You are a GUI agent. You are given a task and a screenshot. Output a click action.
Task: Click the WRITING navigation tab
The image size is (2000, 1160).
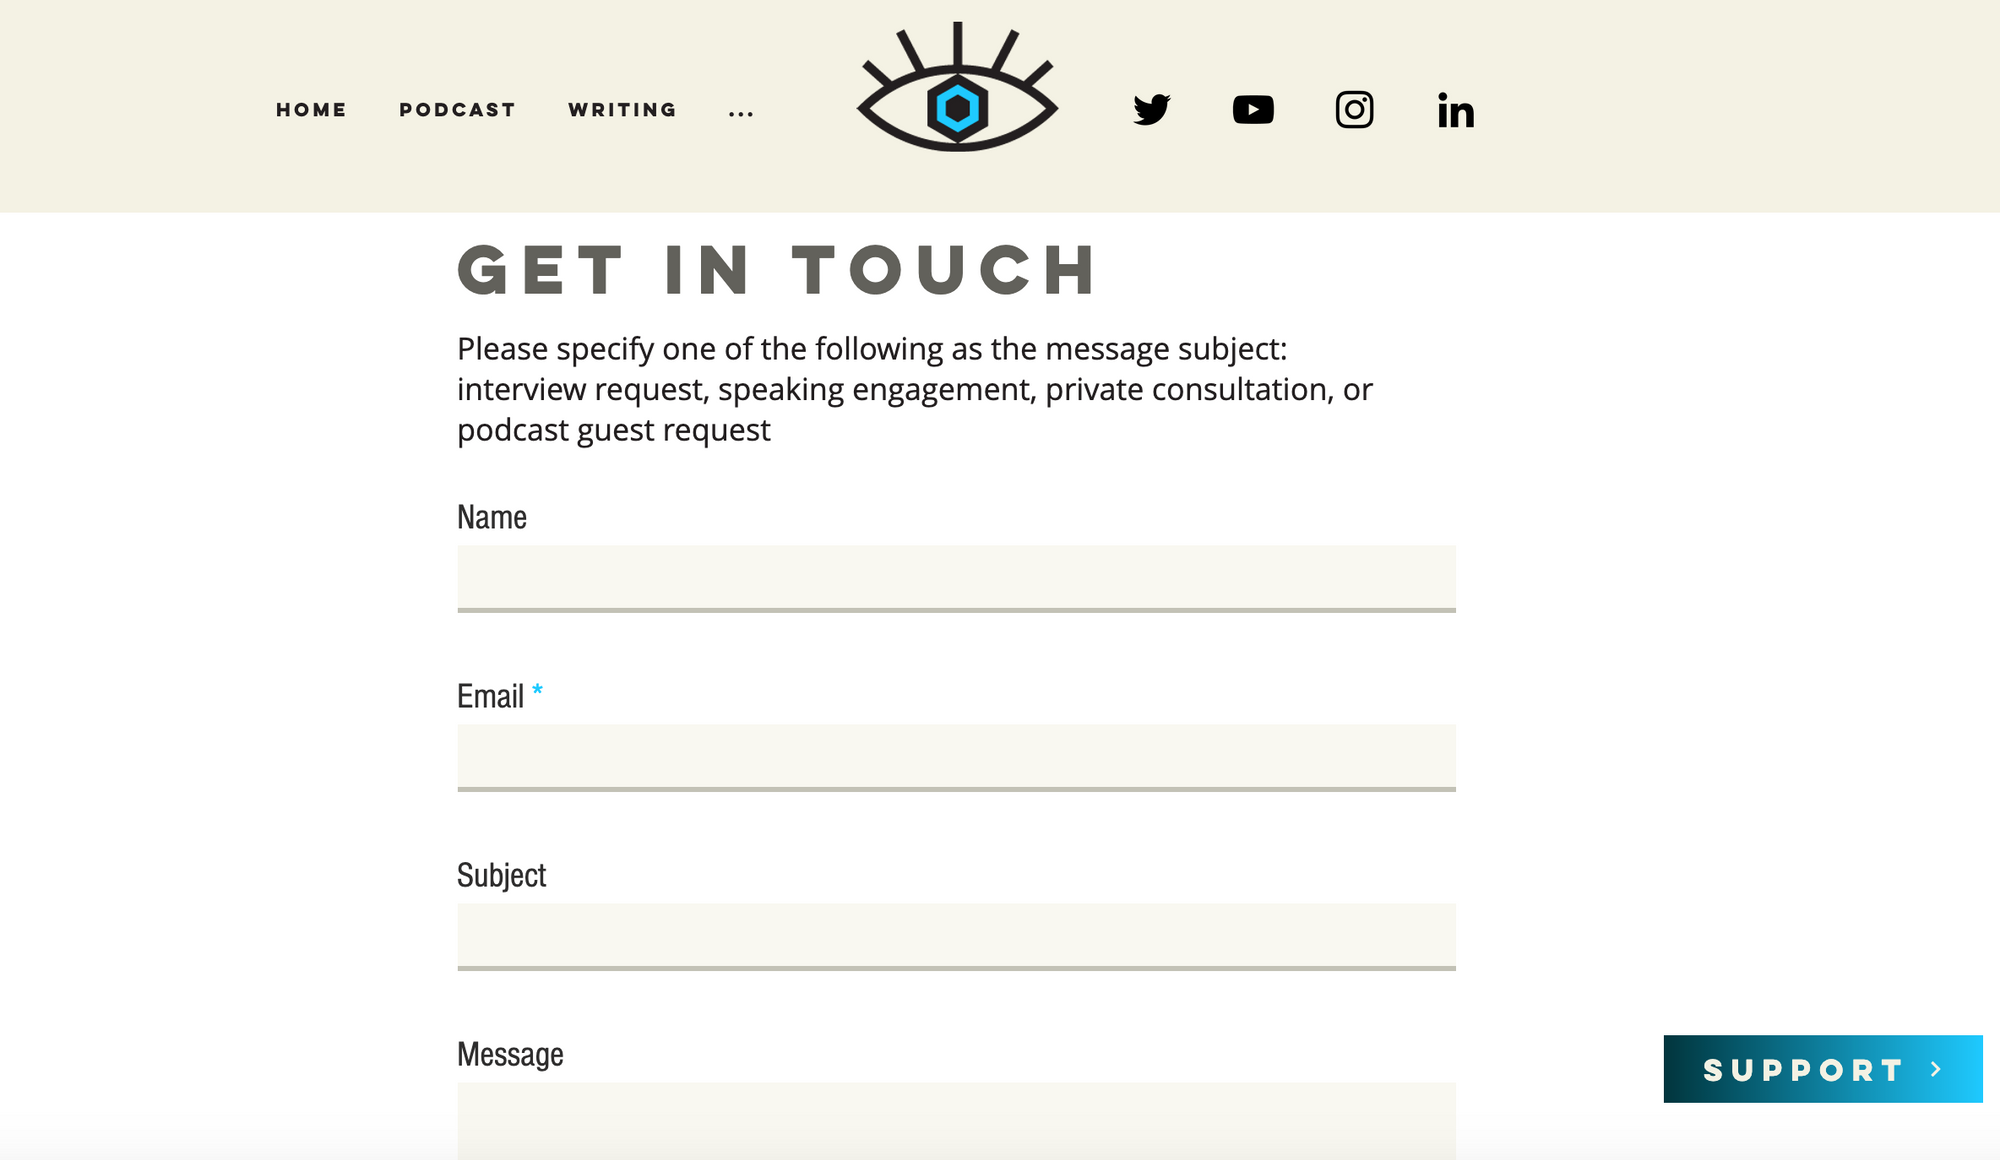coord(624,109)
